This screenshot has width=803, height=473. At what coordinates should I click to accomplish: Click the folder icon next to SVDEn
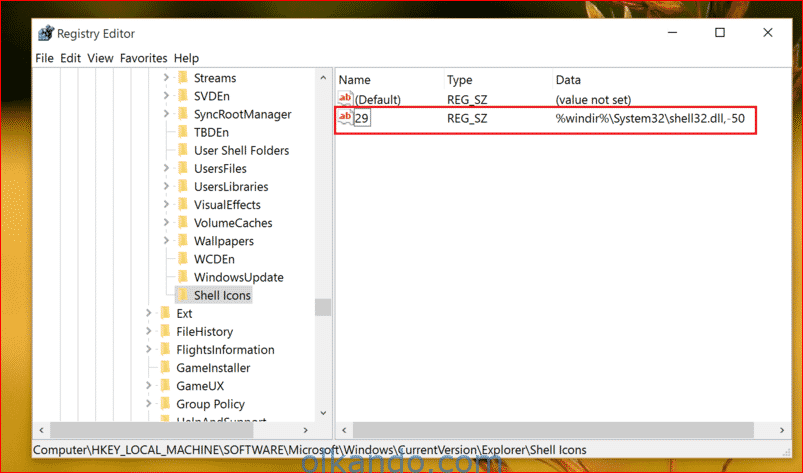point(183,96)
